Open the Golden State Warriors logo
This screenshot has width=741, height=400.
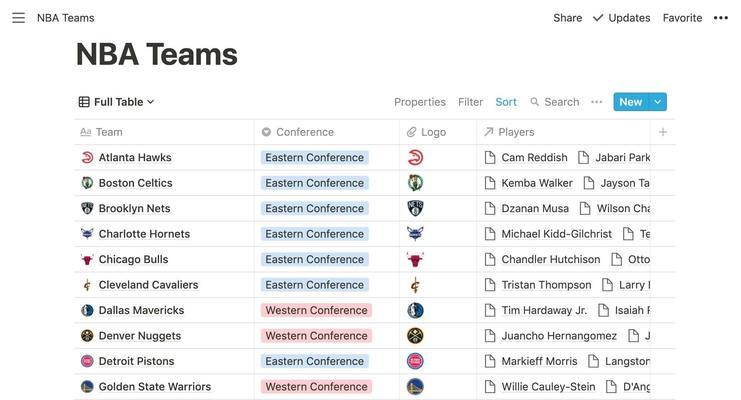(415, 387)
